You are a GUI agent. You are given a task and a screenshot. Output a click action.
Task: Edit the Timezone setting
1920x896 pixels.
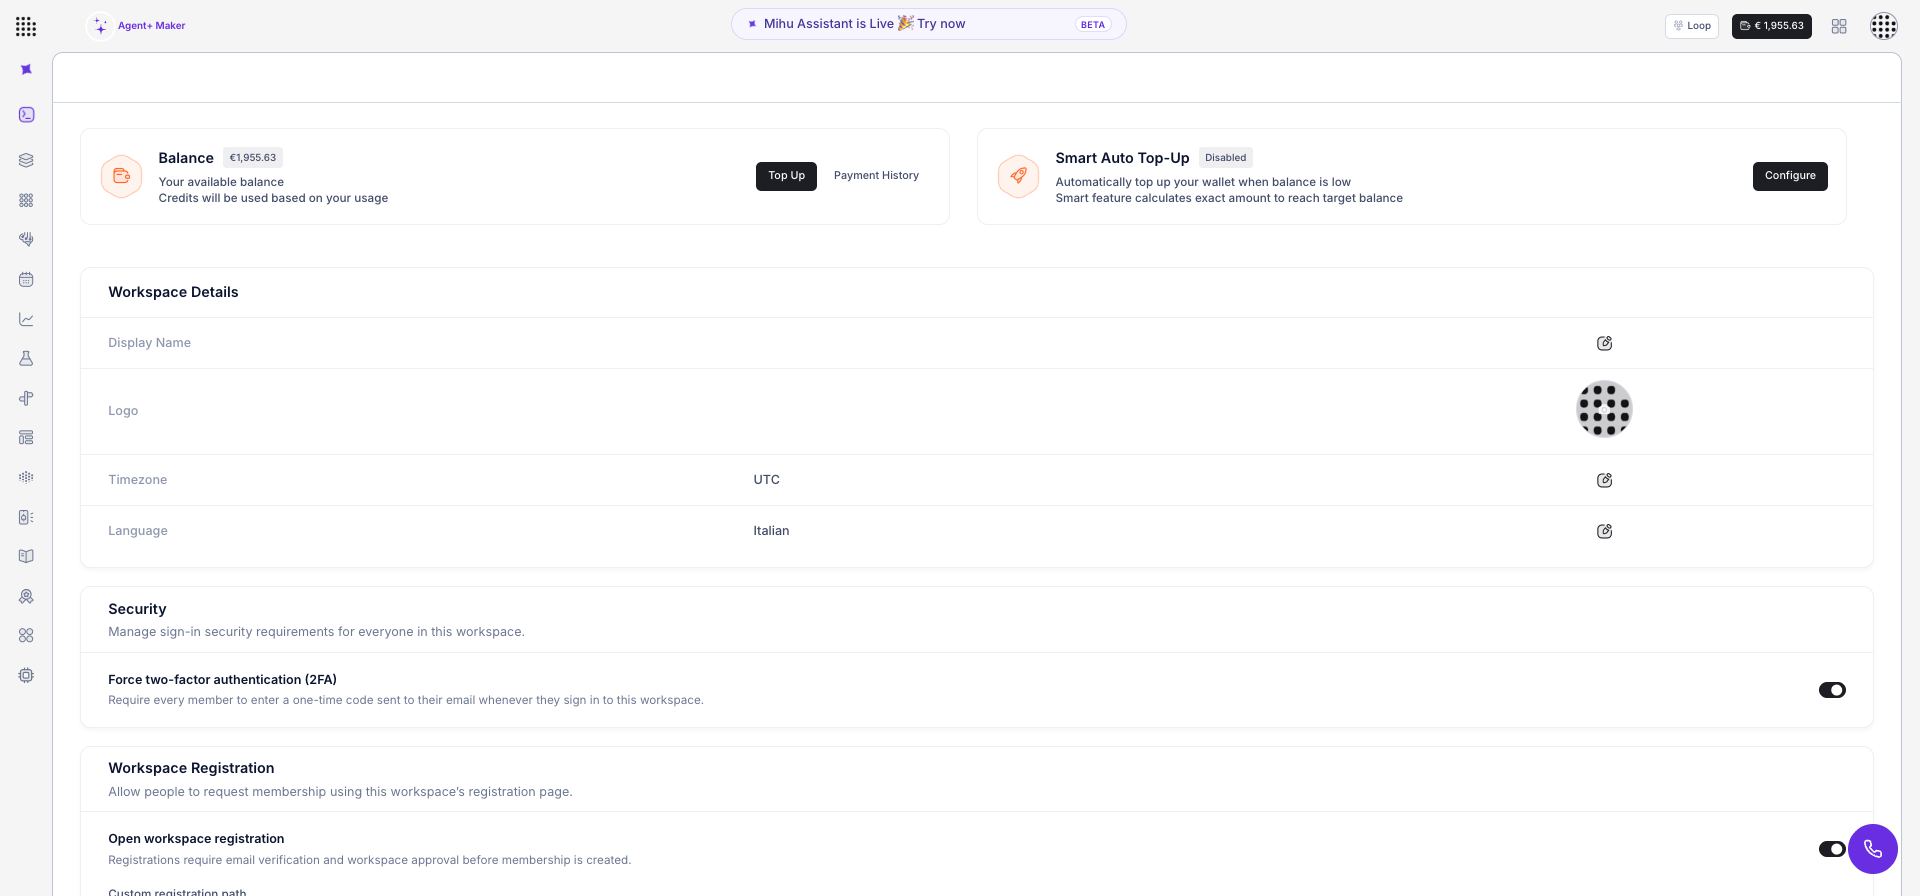1604,480
